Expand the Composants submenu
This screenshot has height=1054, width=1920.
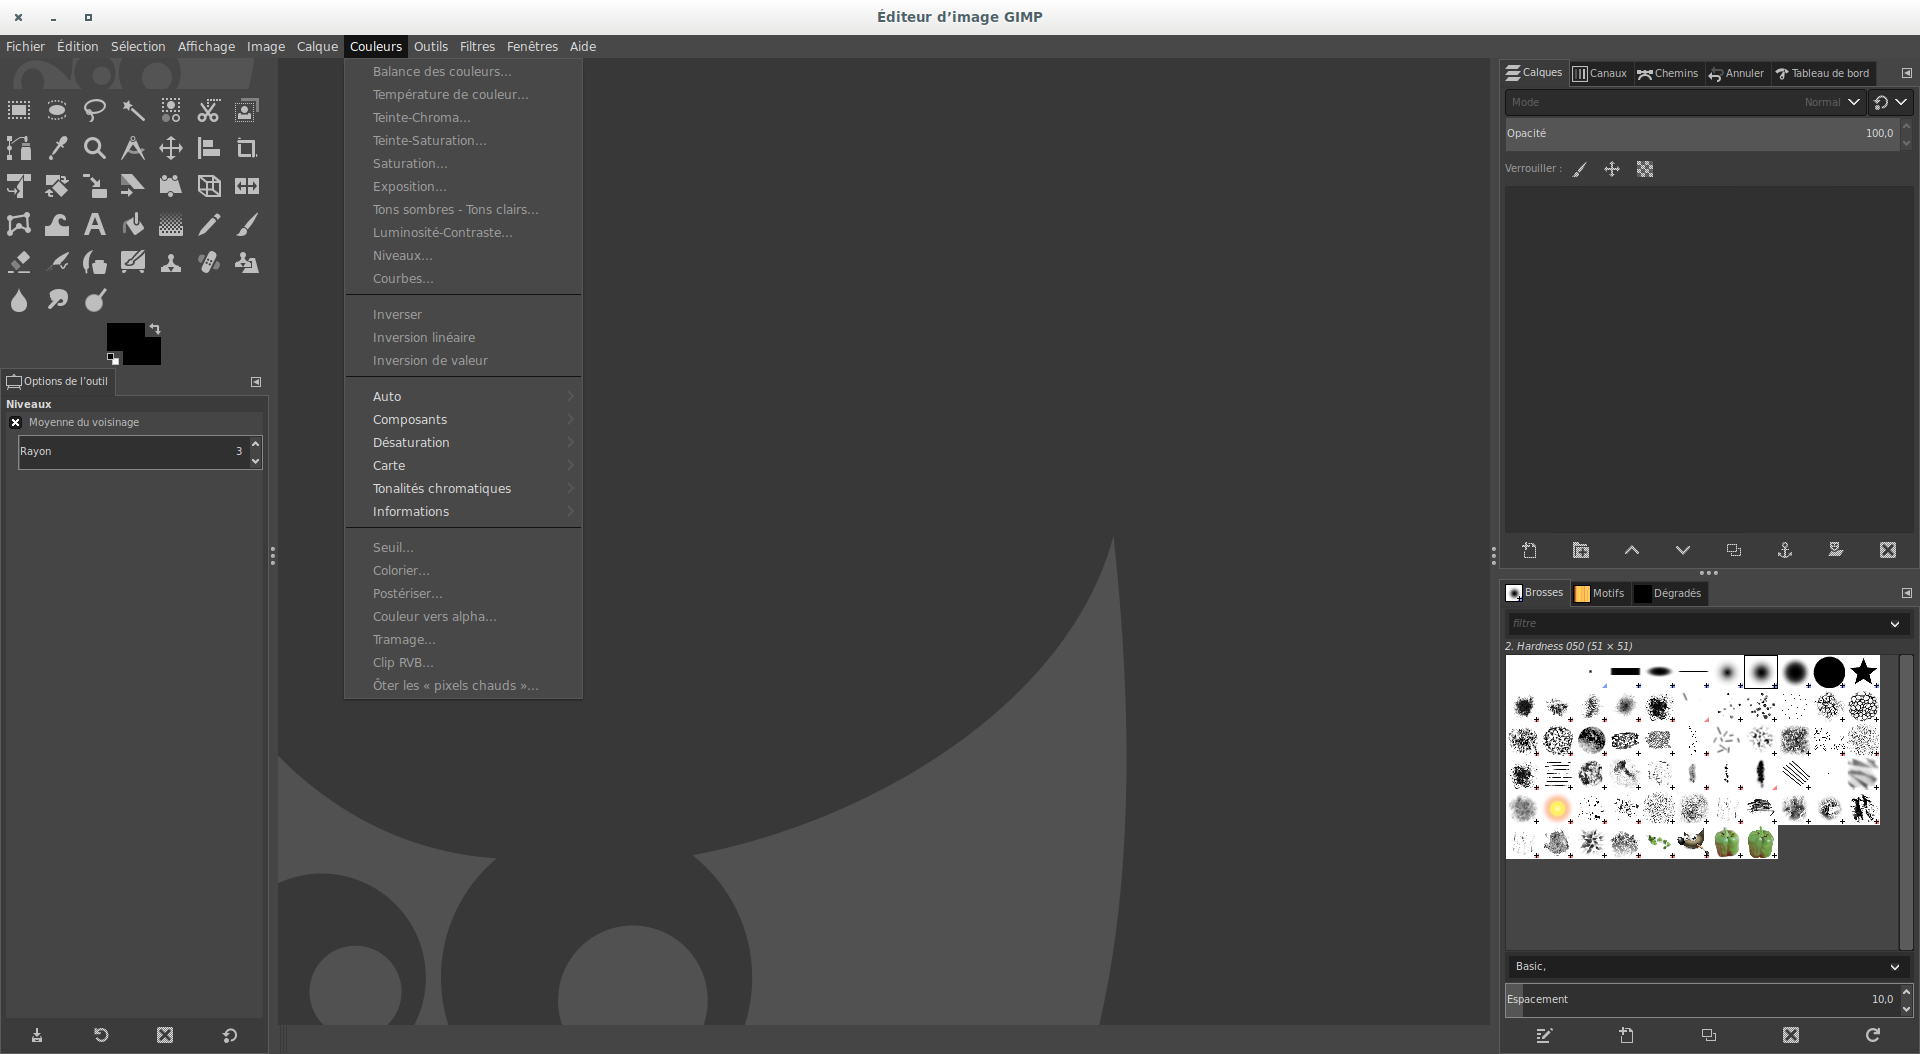pos(464,420)
